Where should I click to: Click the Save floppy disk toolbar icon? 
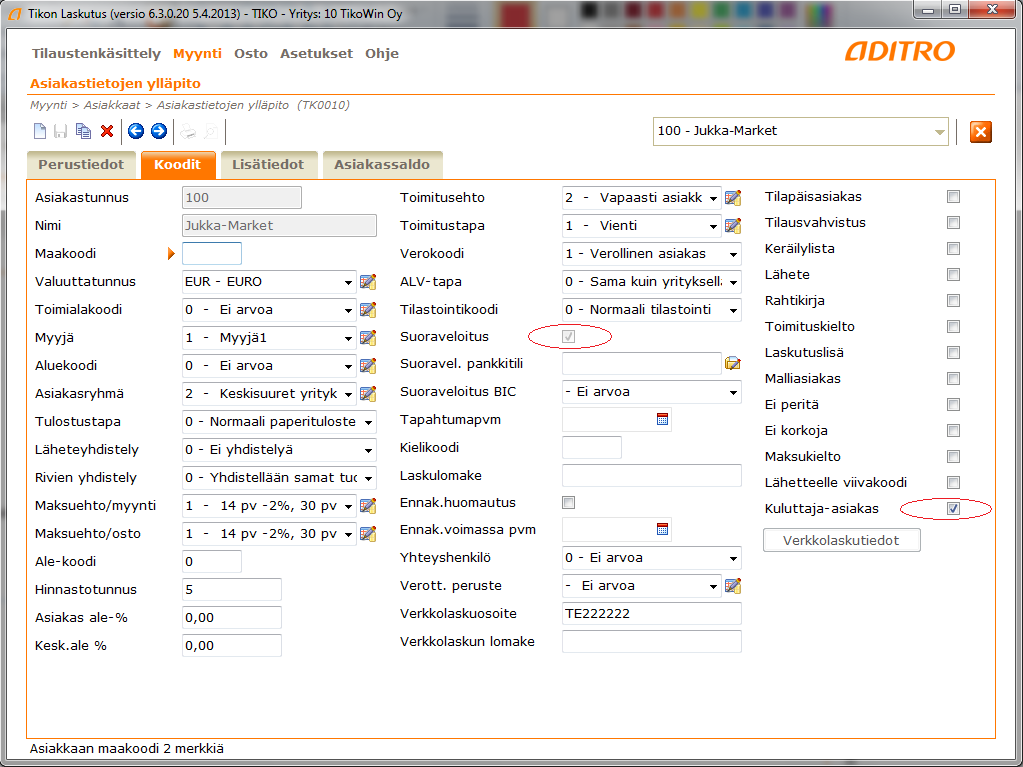(61, 131)
